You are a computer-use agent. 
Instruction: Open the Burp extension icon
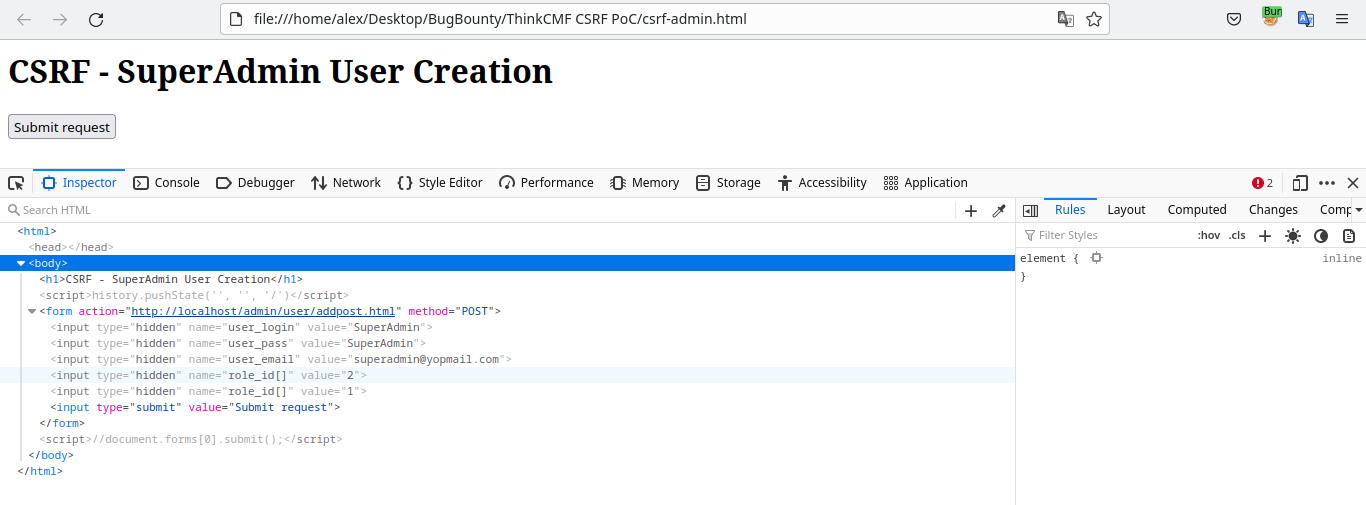1271,17
